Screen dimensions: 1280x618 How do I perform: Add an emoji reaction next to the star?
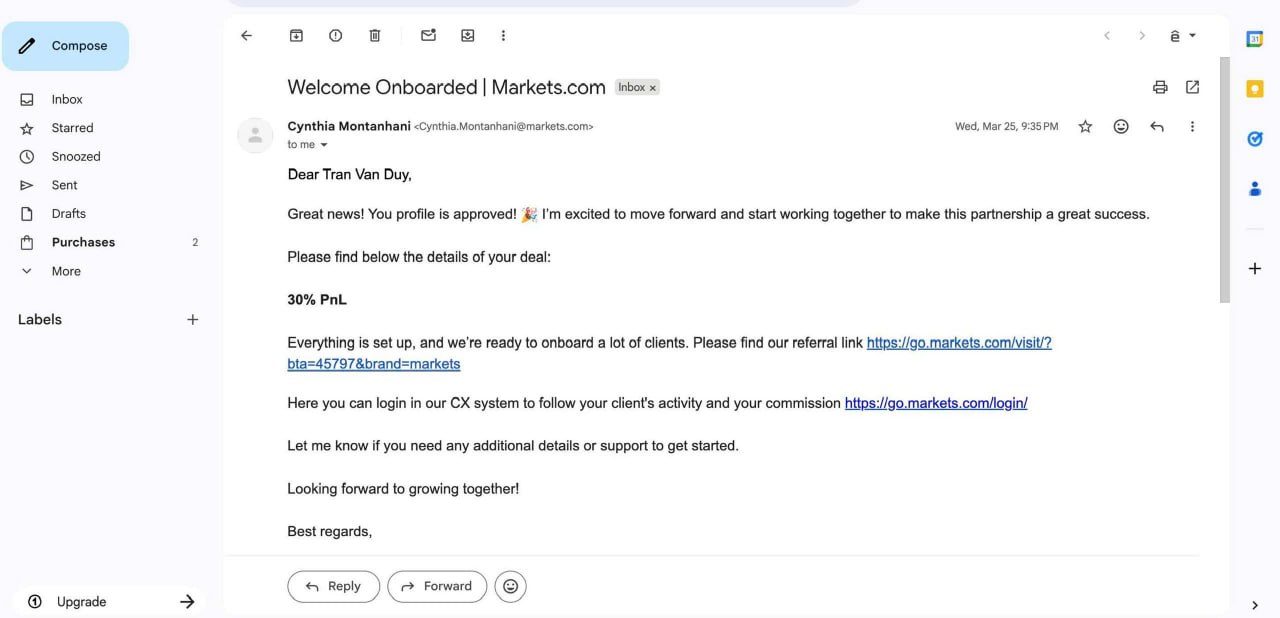[x=1121, y=127]
